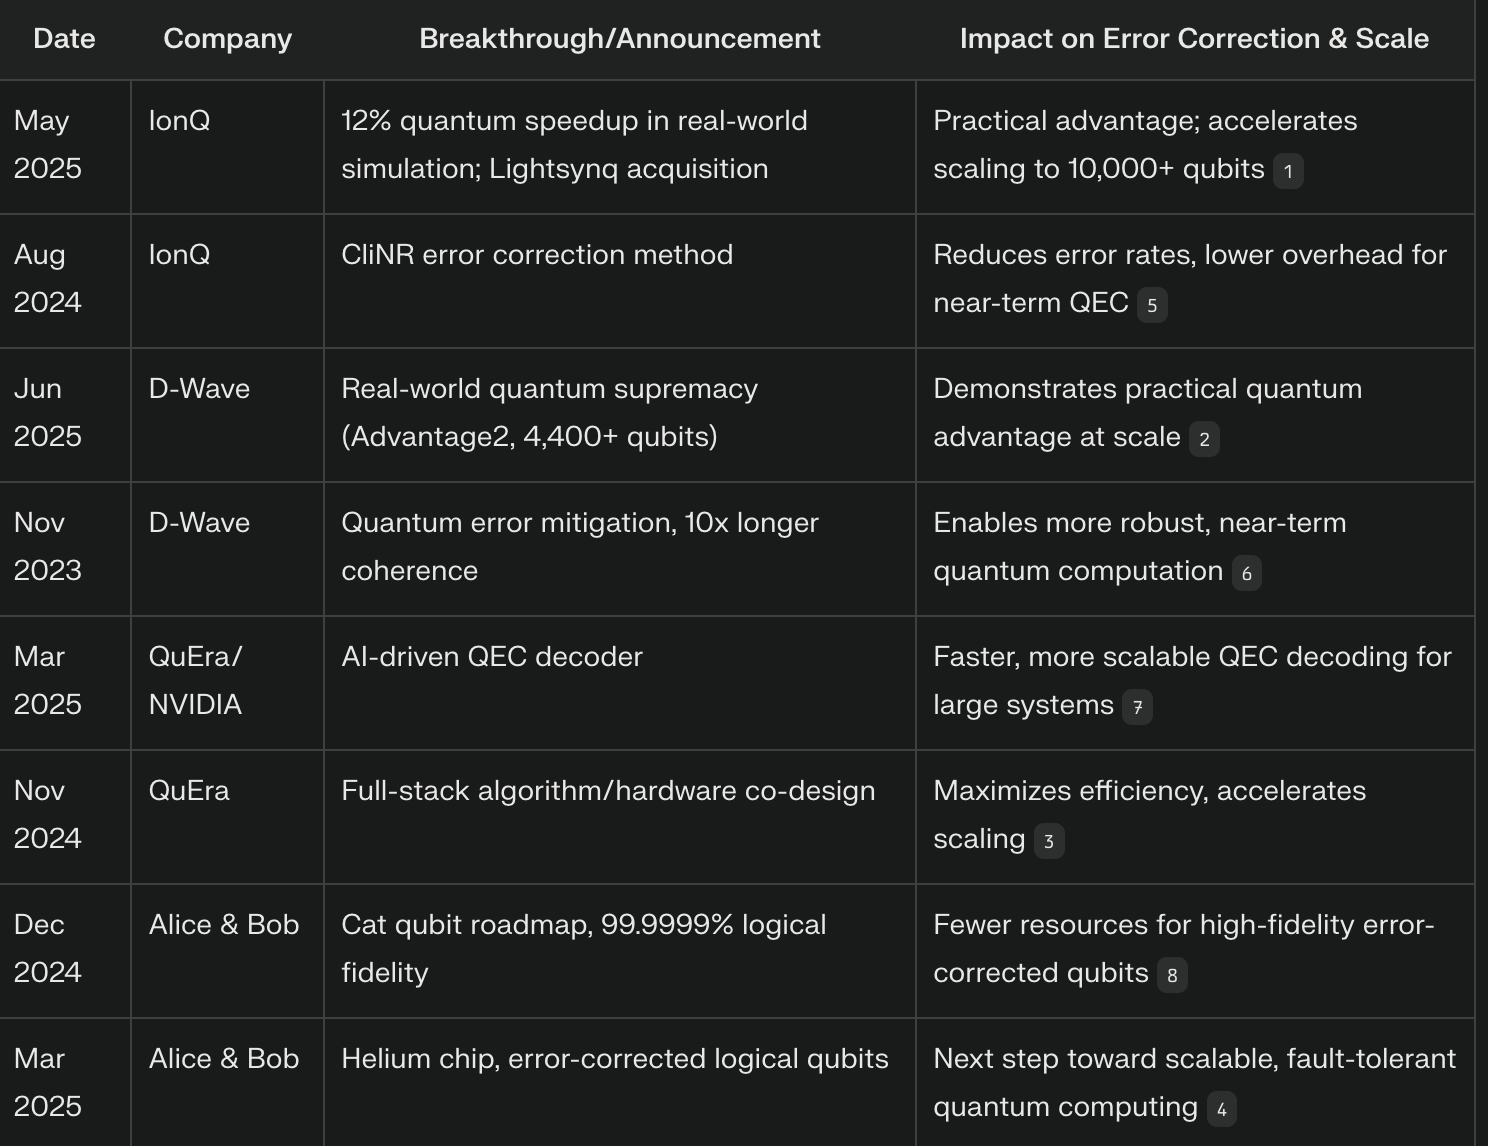The height and width of the screenshot is (1146, 1488).
Task: Select the Cat qubit roadmap cell
Action: [x=584, y=948]
